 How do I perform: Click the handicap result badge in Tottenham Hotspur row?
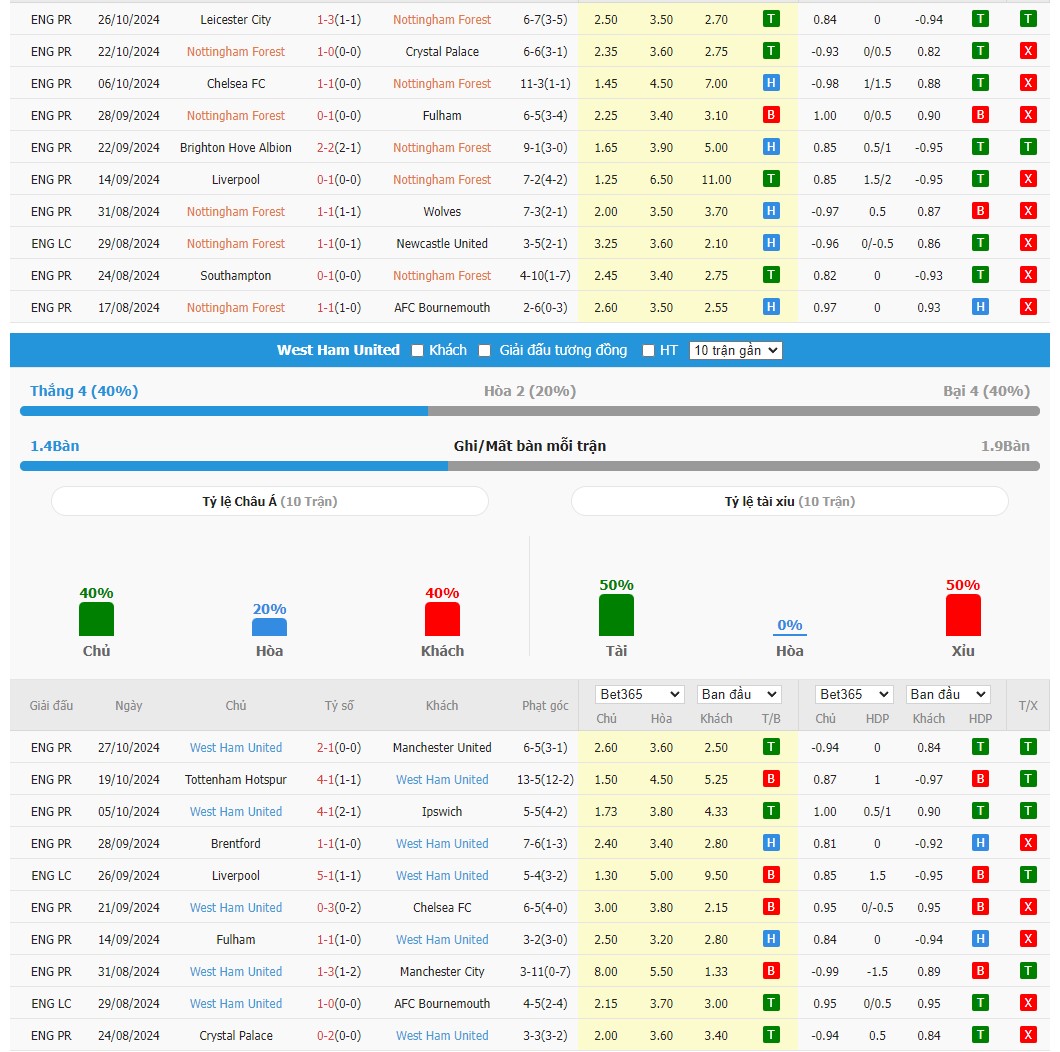980,779
